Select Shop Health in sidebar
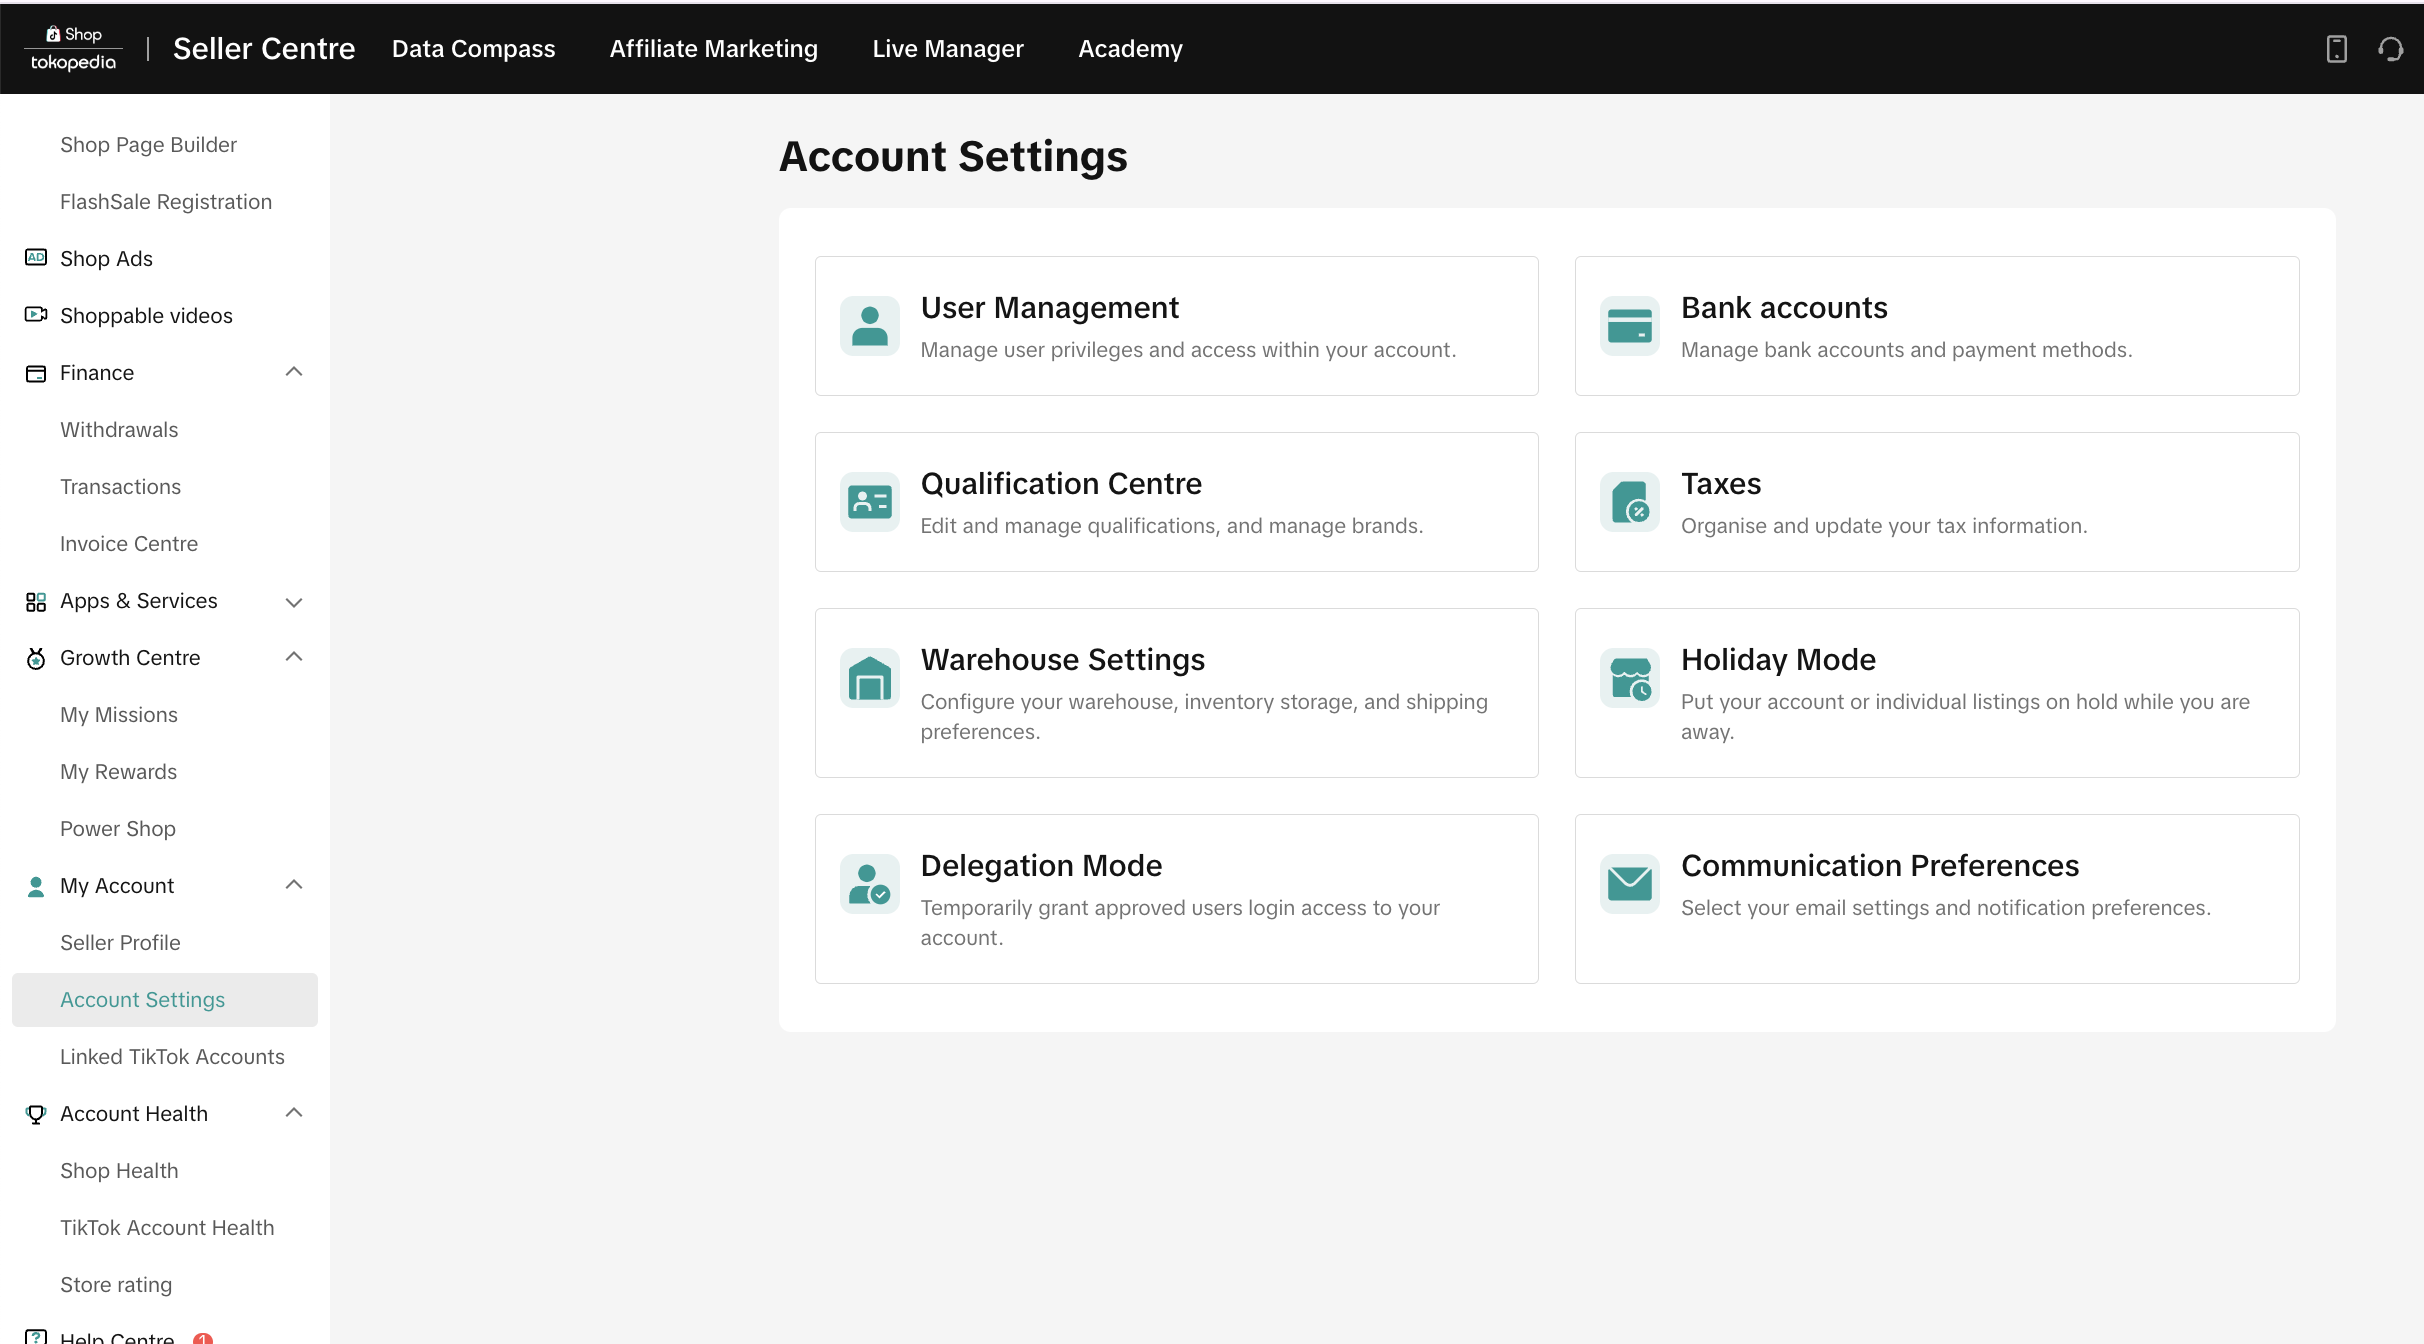2424x1344 pixels. tap(119, 1171)
